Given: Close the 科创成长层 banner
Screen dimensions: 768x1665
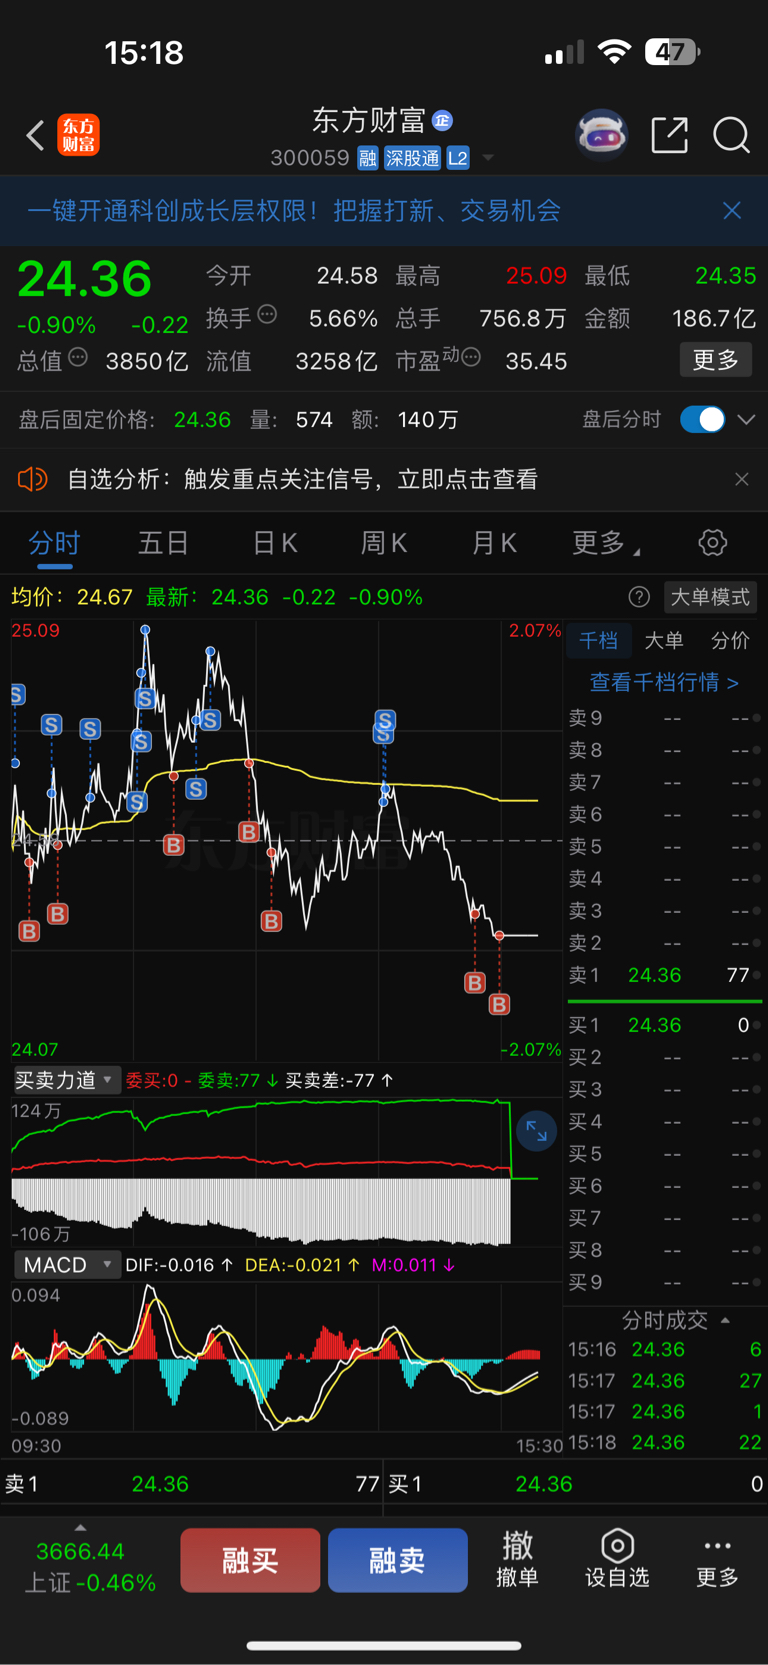Looking at the screenshot, I should [732, 210].
